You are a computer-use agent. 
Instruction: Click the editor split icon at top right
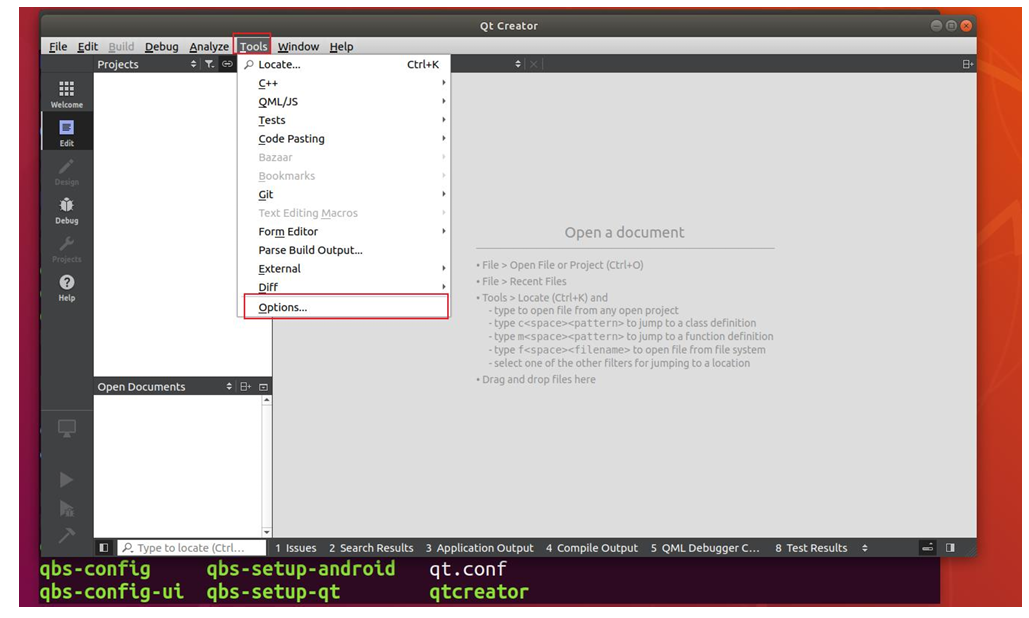[x=967, y=64]
